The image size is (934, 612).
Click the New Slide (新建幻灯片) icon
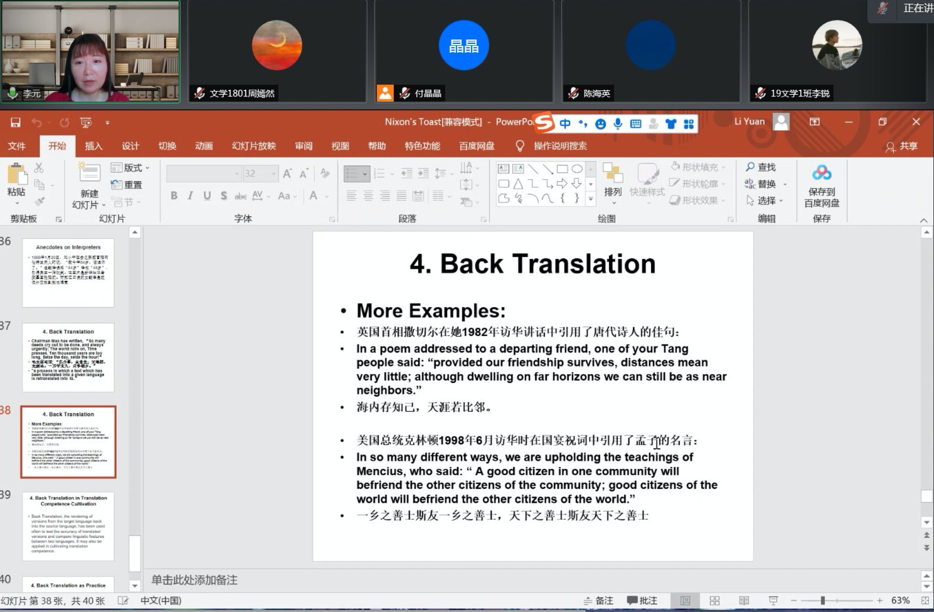pyautogui.click(x=89, y=177)
